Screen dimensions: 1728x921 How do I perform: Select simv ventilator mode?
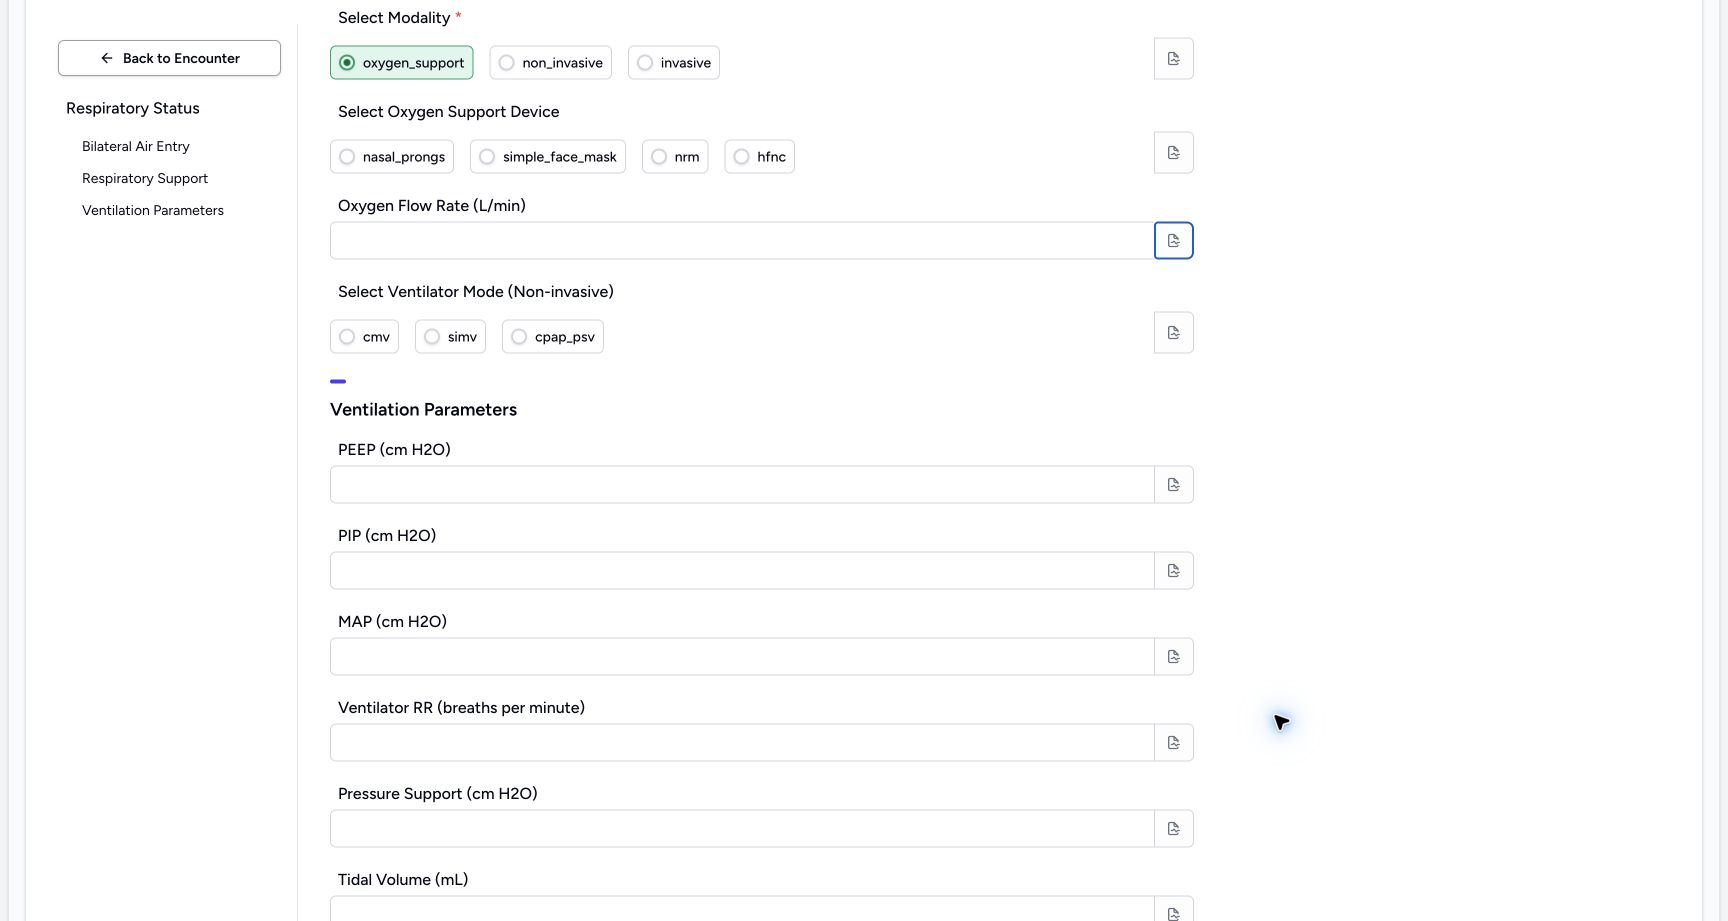[450, 337]
